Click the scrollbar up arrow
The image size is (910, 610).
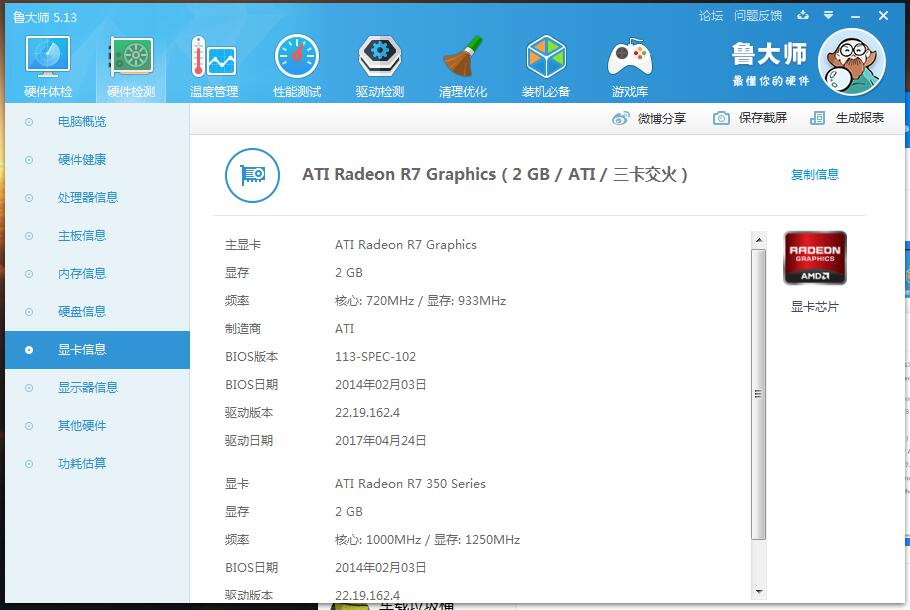point(759,239)
